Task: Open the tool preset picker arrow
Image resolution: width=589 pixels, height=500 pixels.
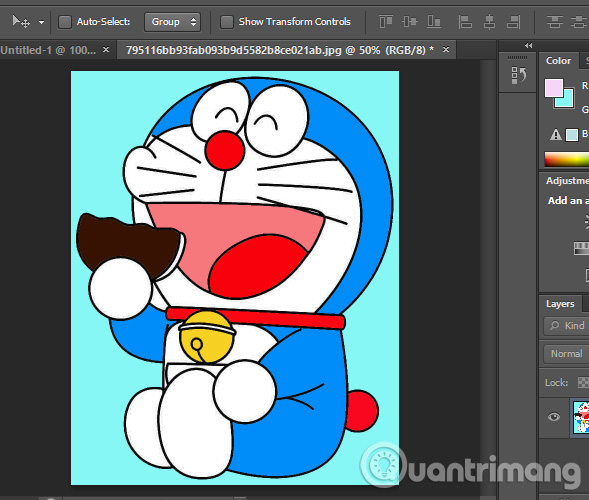Action: 41,23
